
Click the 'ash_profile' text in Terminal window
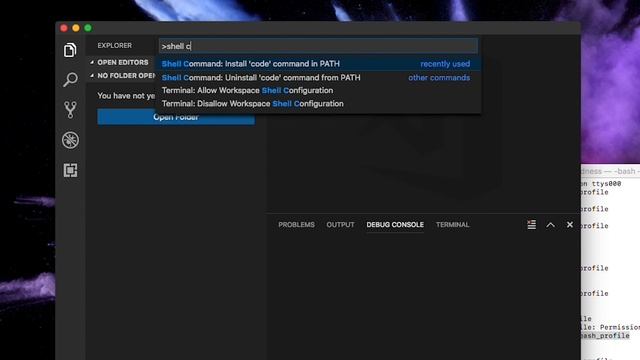pos(605,336)
